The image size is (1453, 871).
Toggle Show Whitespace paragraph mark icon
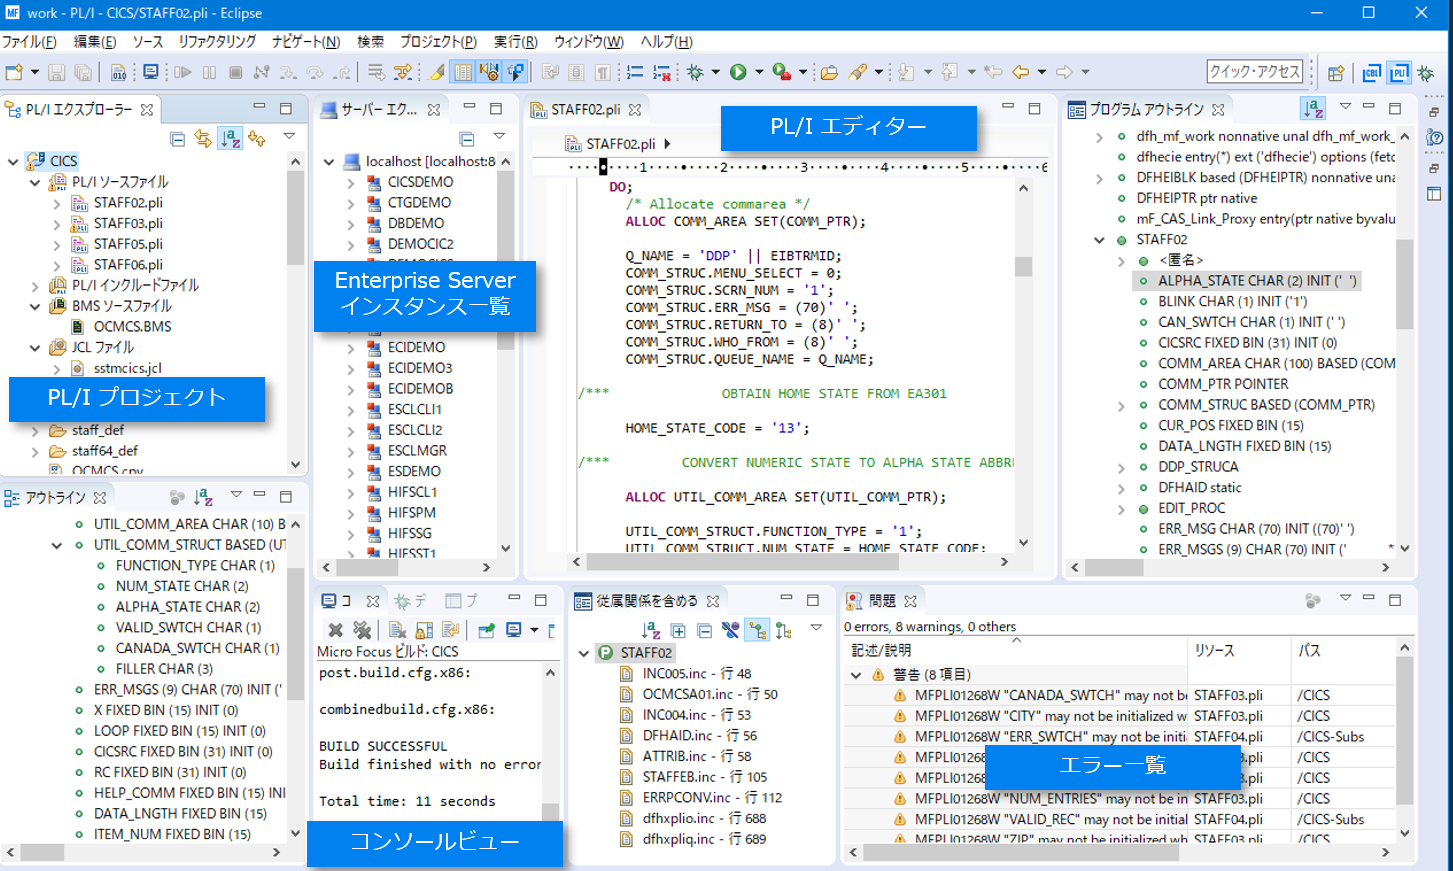coord(603,72)
